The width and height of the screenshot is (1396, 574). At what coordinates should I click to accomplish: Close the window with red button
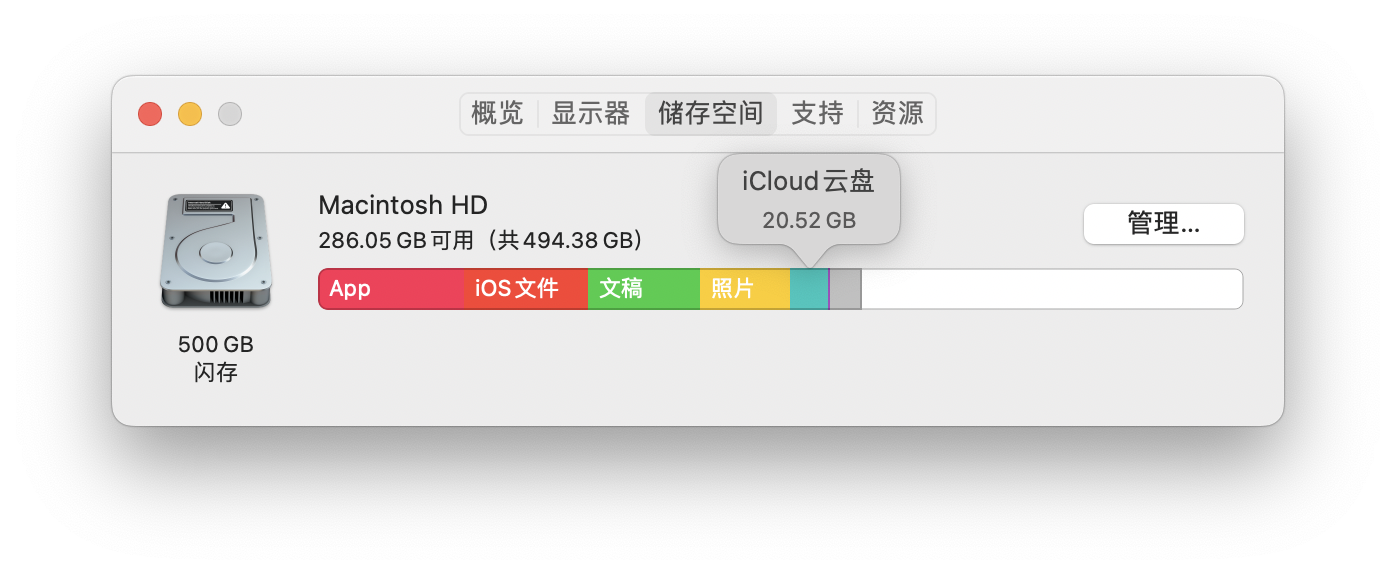click(x=150, y=114)
